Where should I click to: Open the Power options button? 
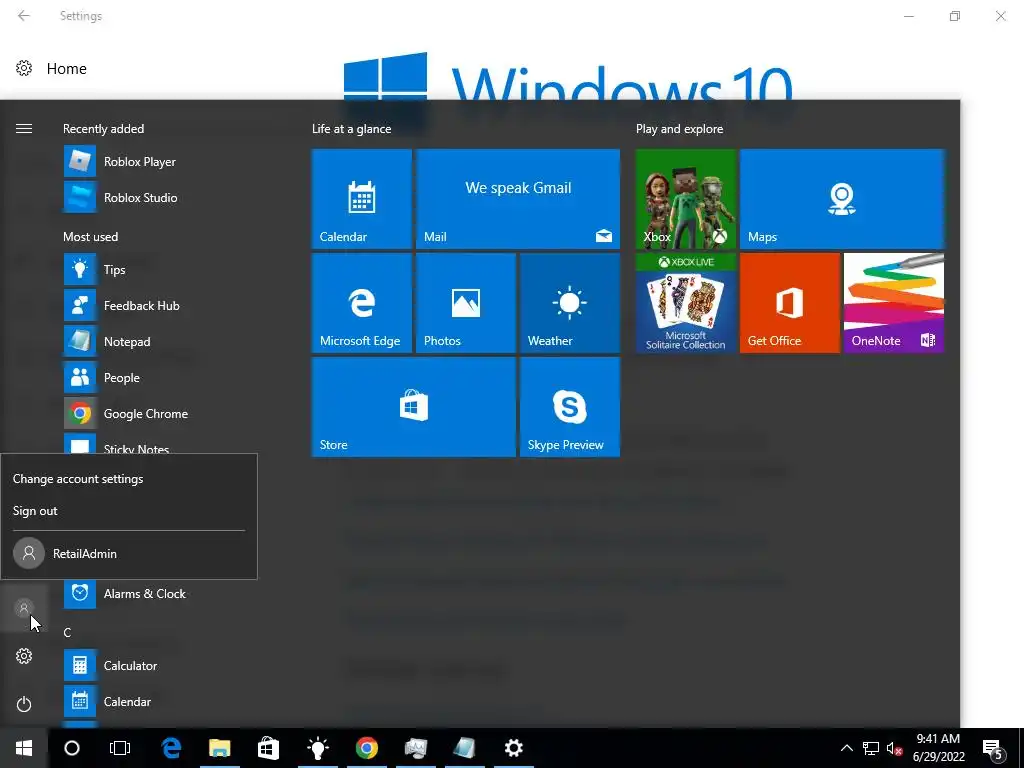24,704
